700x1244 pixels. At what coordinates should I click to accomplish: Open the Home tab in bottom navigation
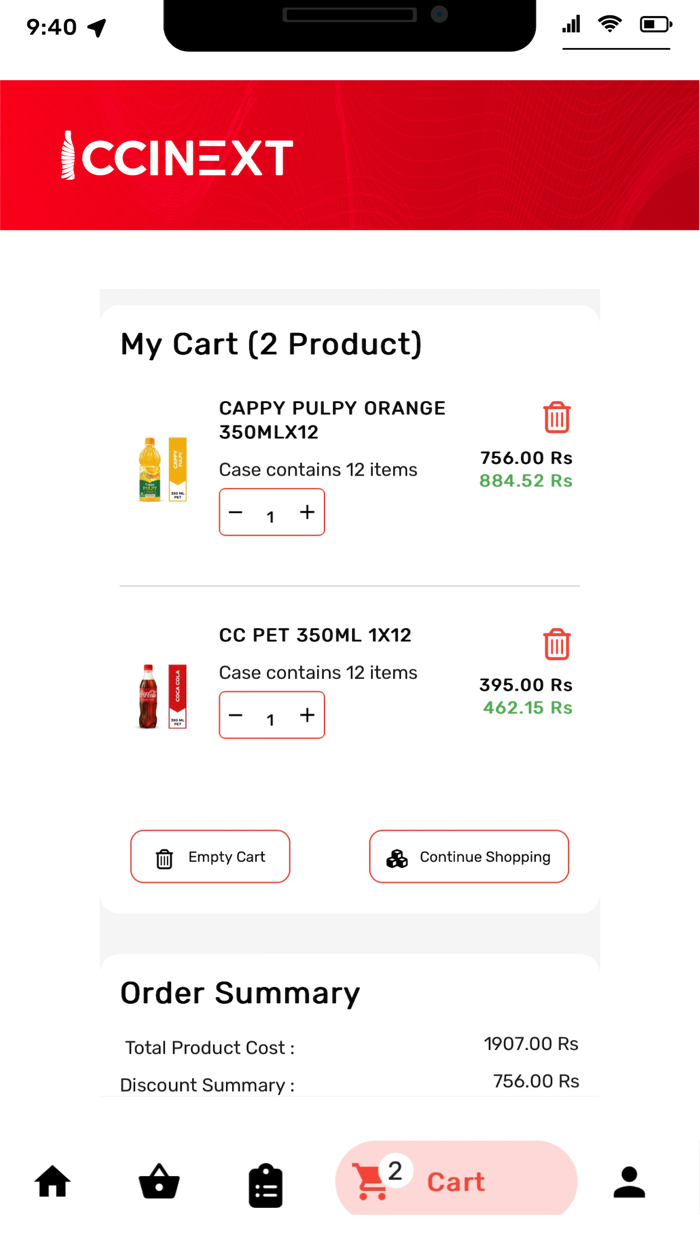(x=52, y=1182)
